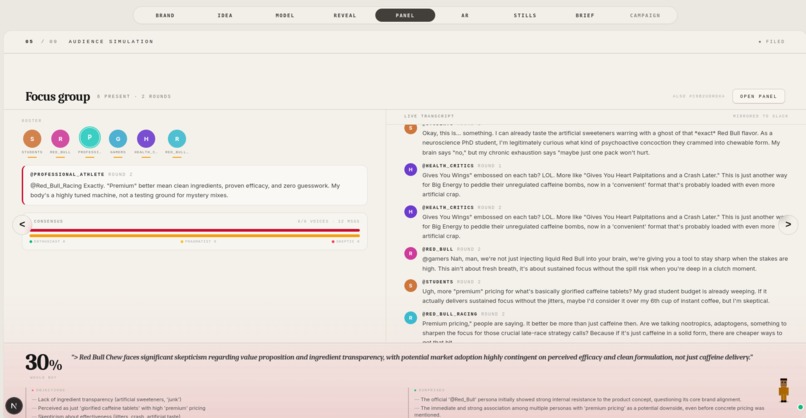Click orange S avatar beside Round 2 Students message
Image resolution: width=806 pixels, height=418 pixels.
[410, 286]
